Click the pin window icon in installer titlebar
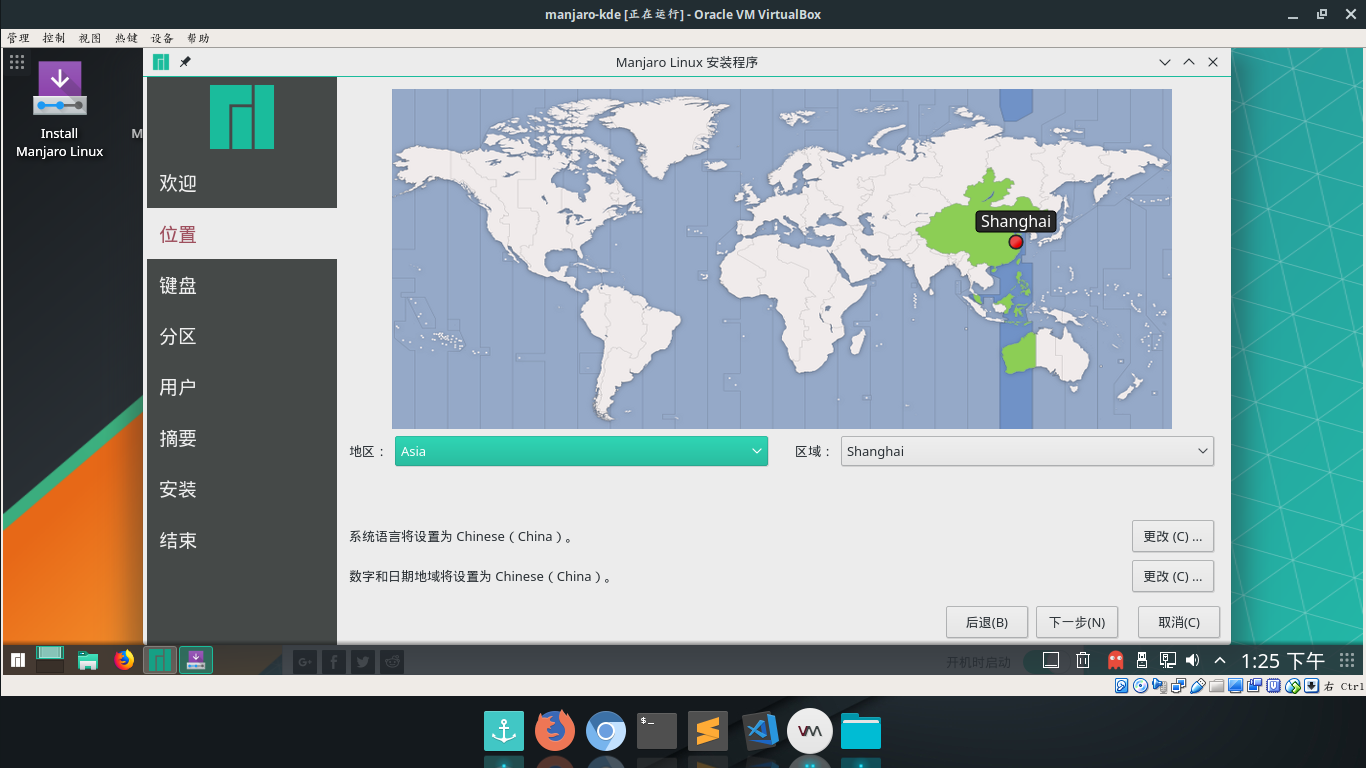Image resolution: width=1366 pixels, height=768 pixels. 185,62
